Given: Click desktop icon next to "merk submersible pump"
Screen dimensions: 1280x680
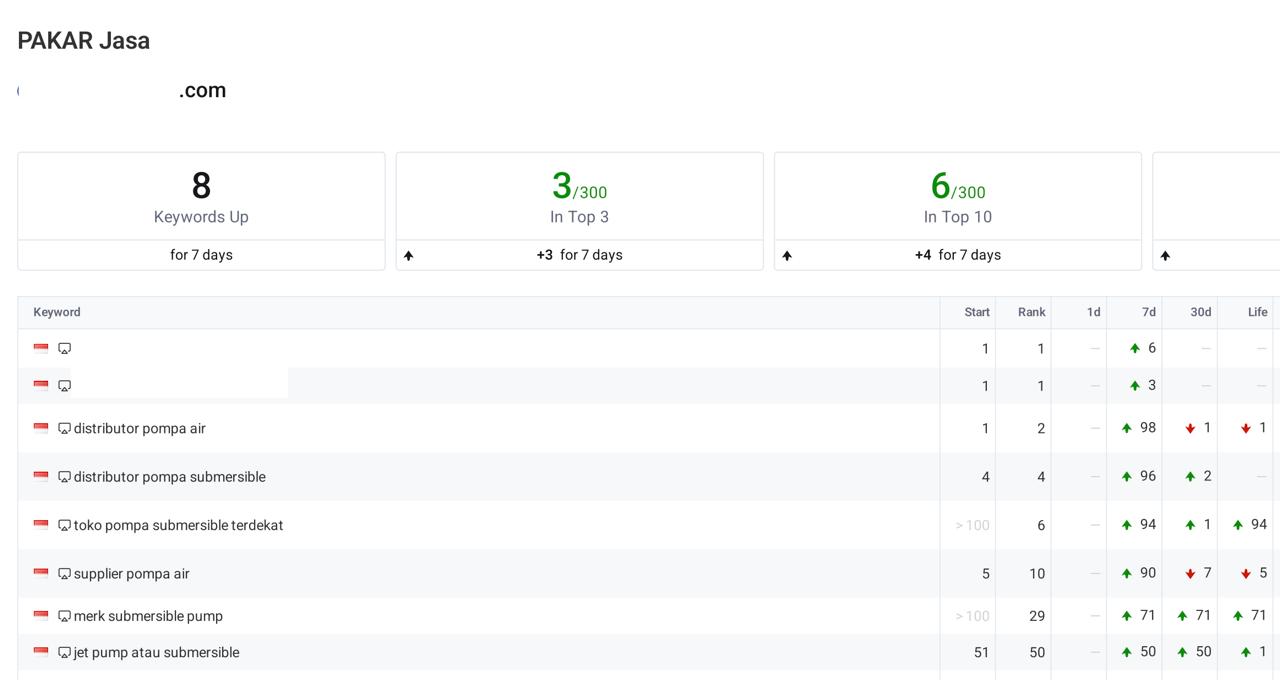Looking at the screenshot, I should 64,616.
